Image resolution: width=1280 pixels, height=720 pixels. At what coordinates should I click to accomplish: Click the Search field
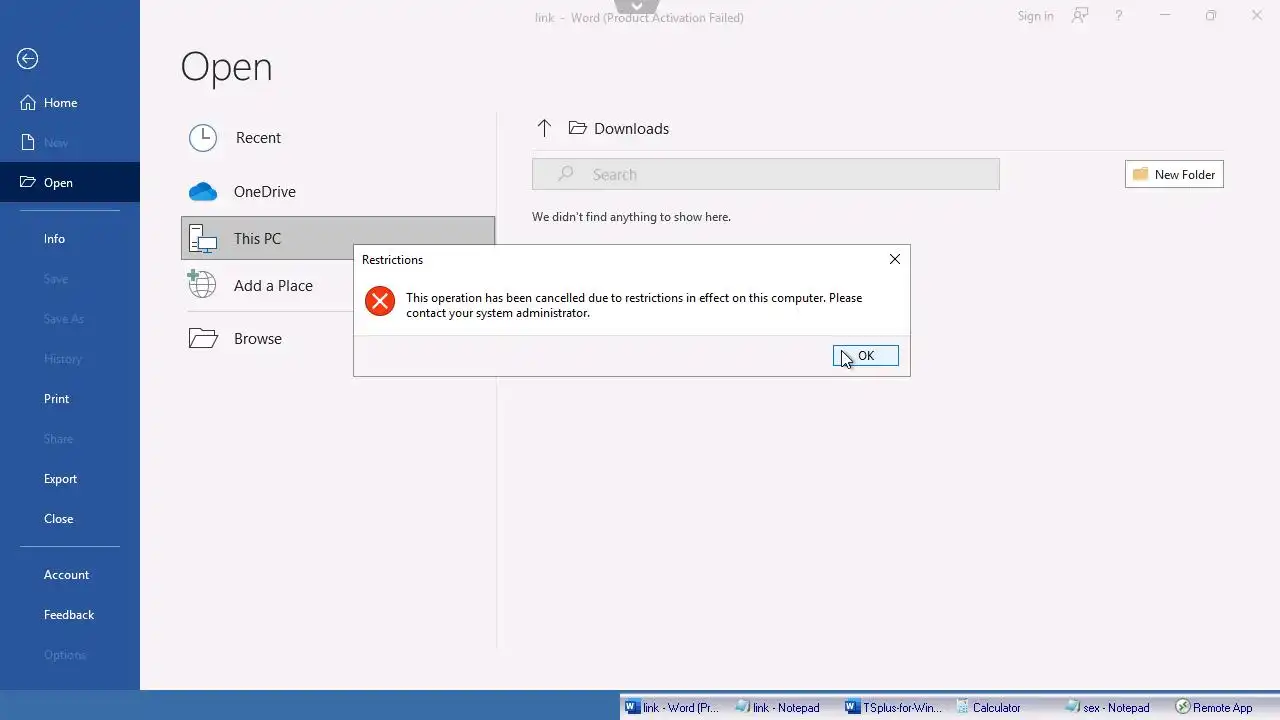point(766,174)
